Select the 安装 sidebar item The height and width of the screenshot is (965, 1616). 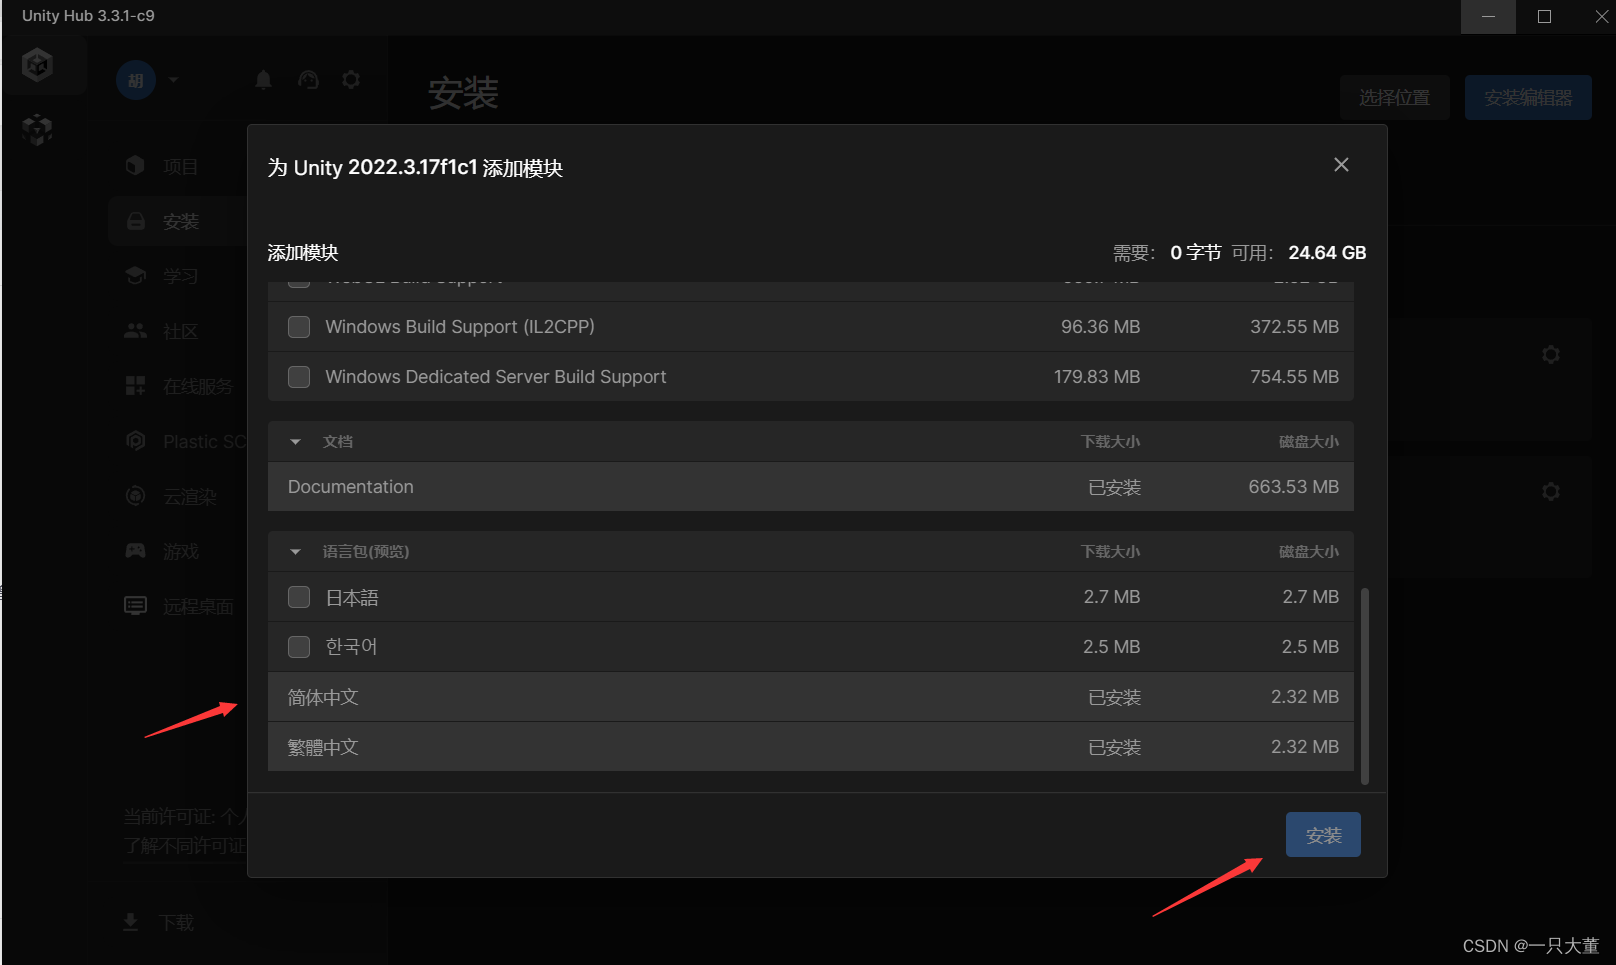click(x=179, y=221)
